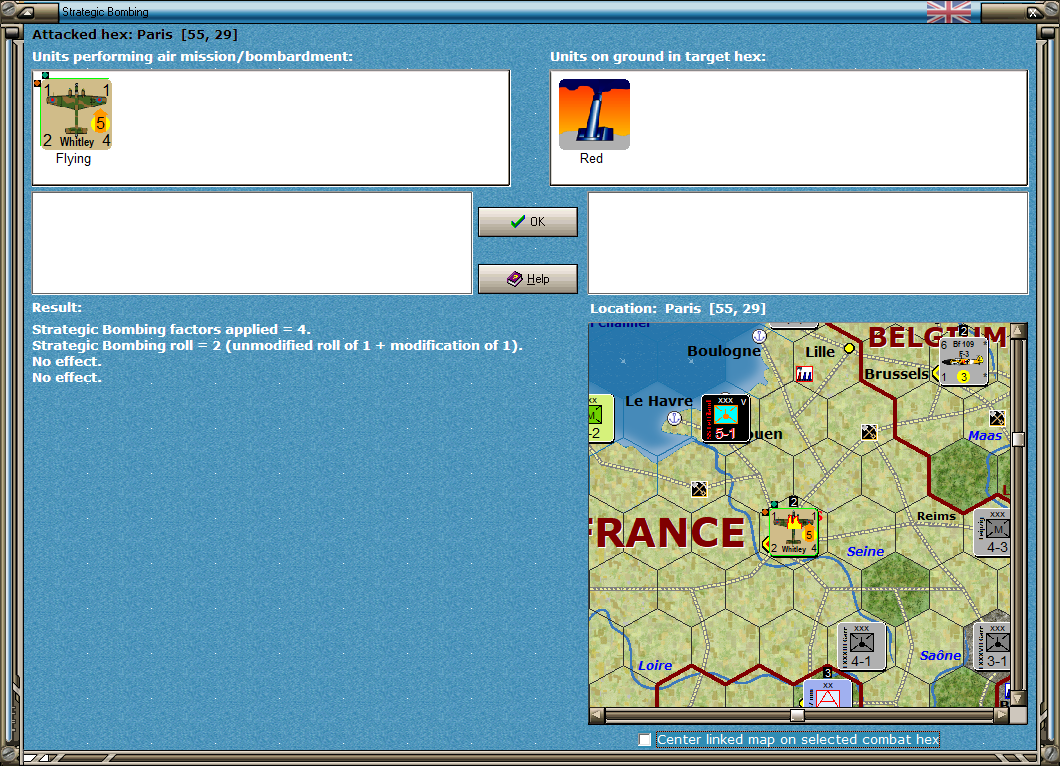
Task: Click the blue mountain division counter at bottom
Action: tap(827, 694)
